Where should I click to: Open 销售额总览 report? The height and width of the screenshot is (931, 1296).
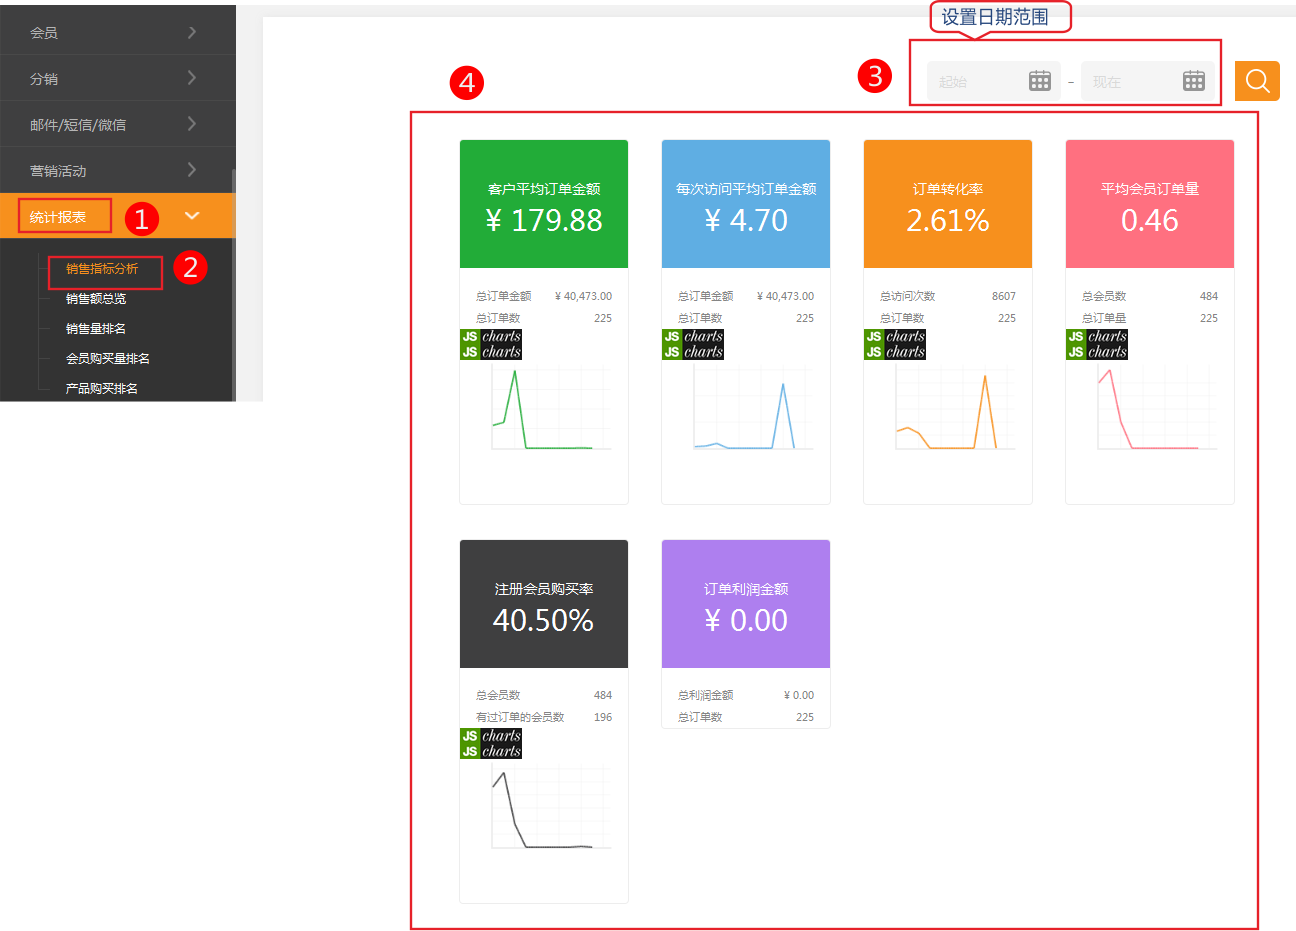96,299
